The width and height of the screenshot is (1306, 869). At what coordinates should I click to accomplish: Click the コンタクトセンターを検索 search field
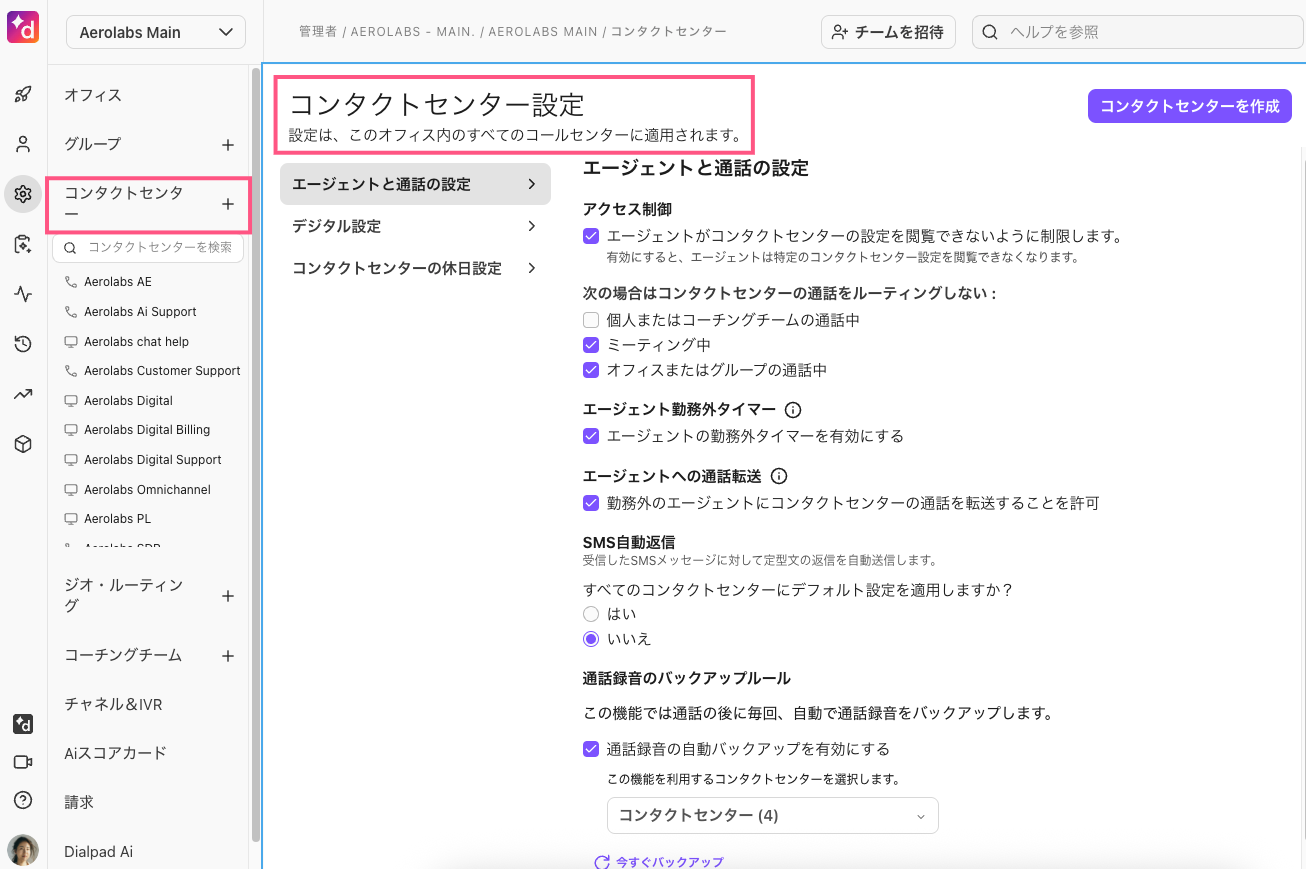[x=148, y=247]
